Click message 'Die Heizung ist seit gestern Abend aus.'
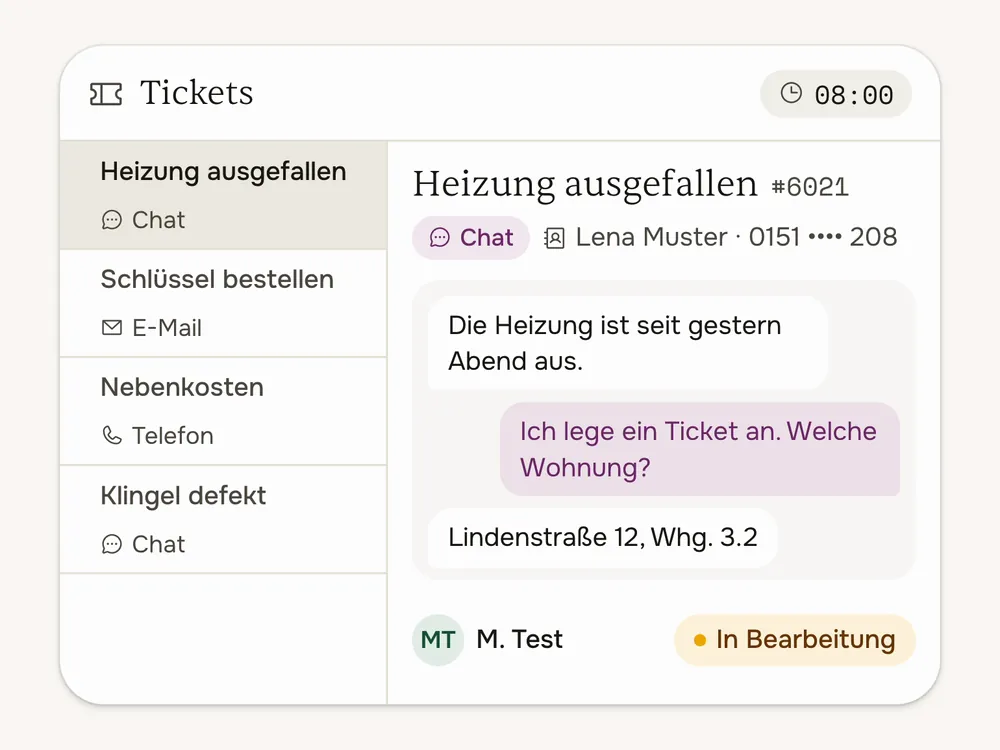 click(628, 343)
